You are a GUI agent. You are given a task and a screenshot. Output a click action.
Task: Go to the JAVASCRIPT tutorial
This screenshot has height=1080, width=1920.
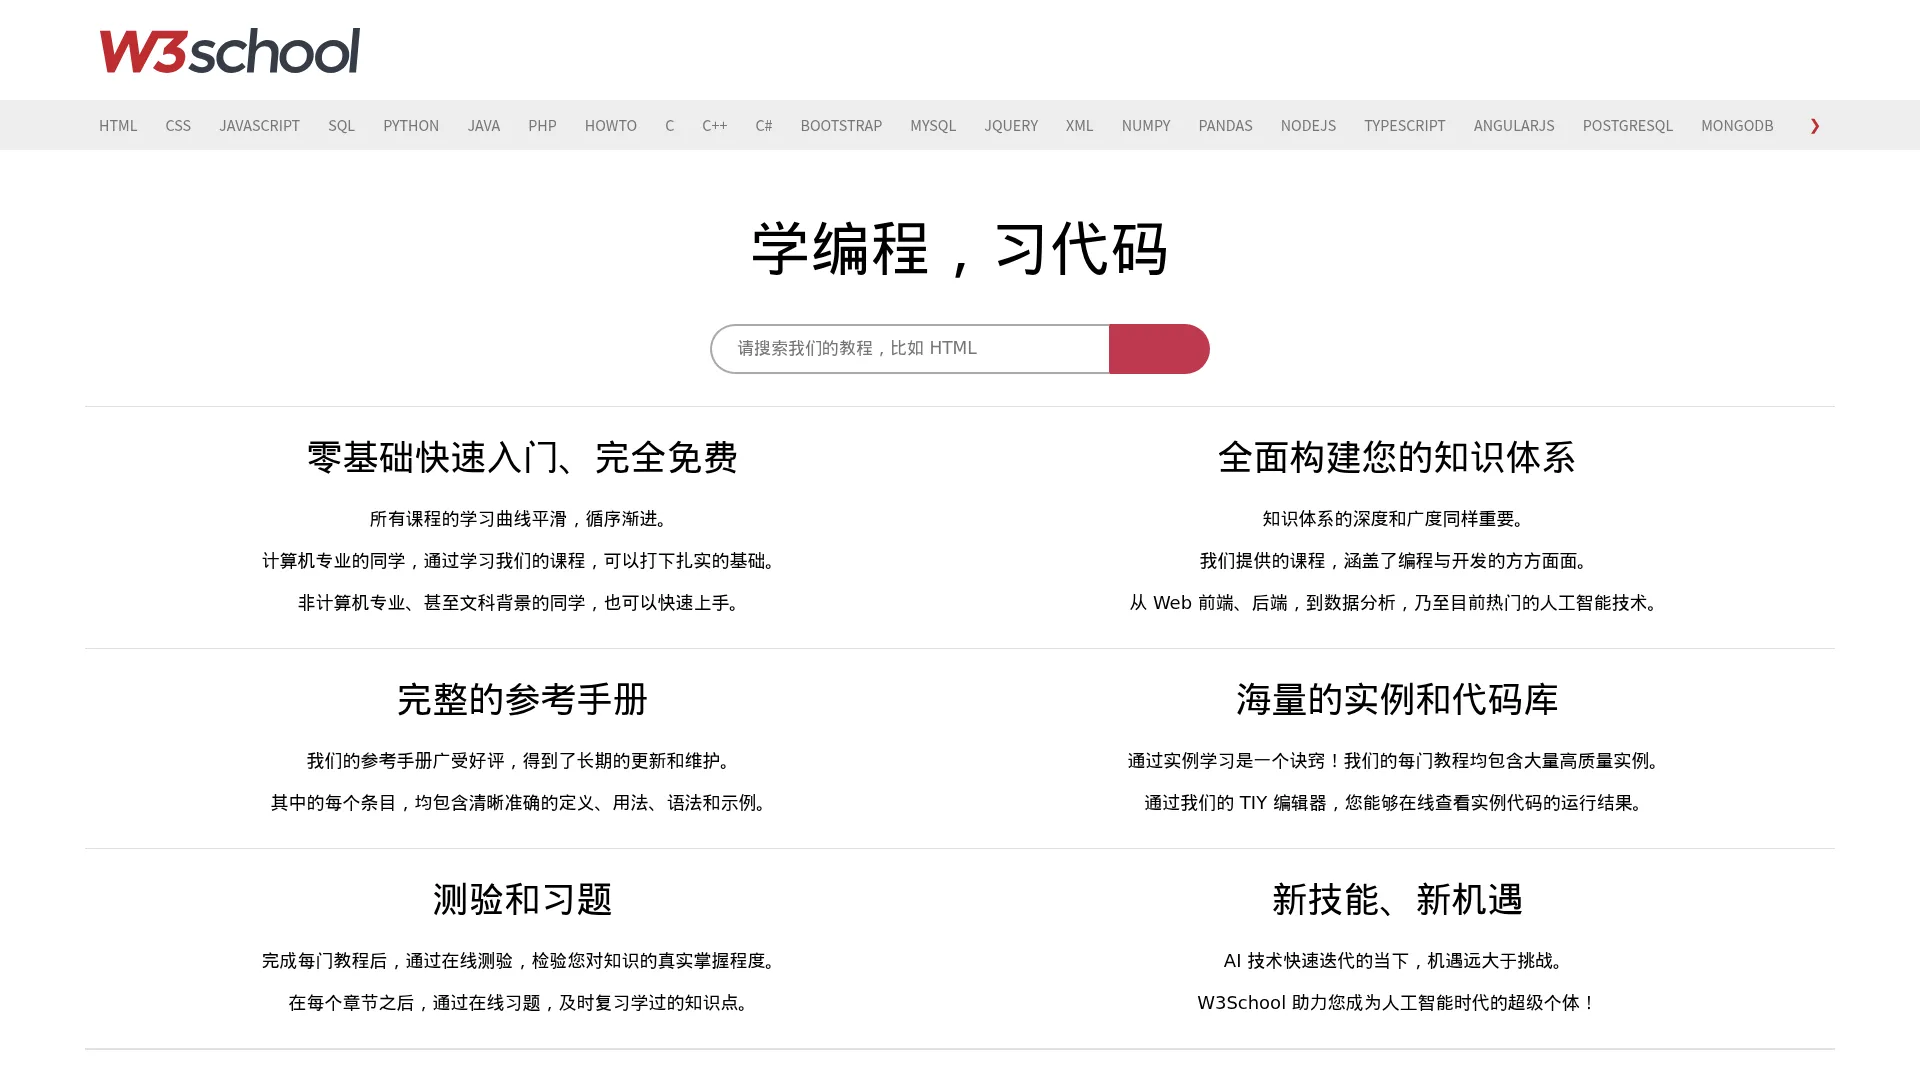(x=260, y=126)
